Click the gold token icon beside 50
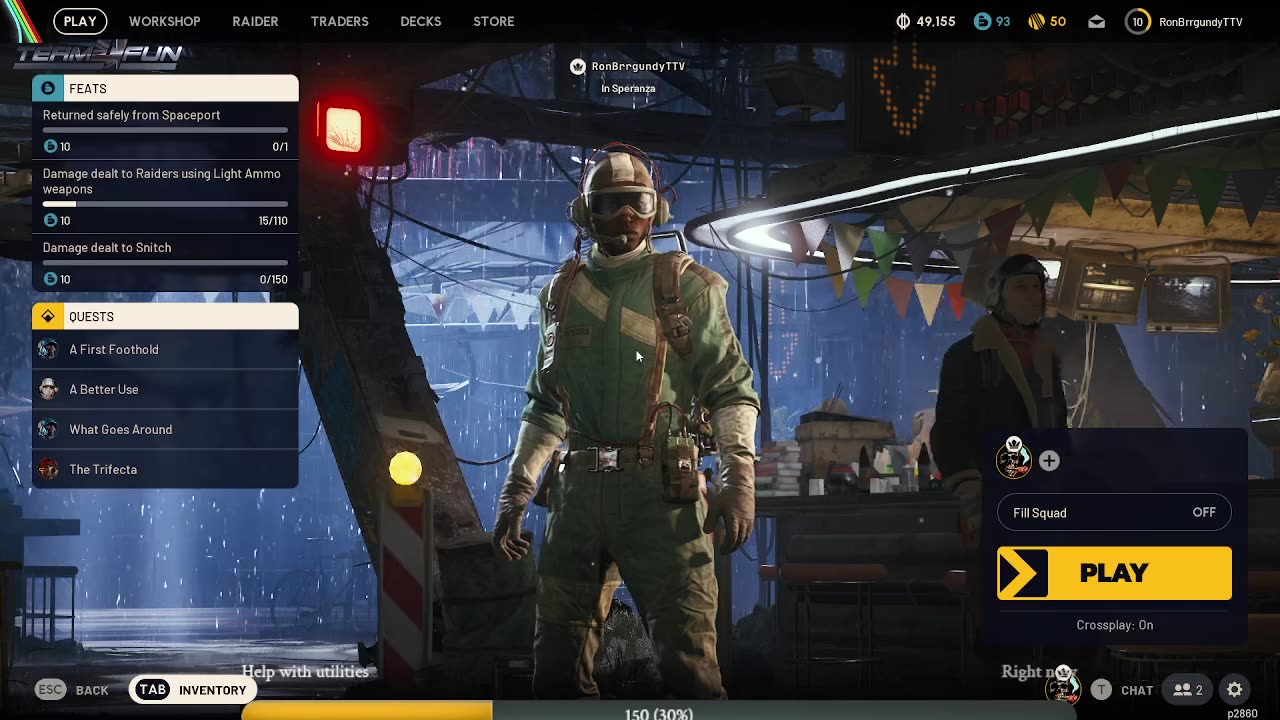Image resolution: width=1280 pixels, height=720 pixels. 1037,21
